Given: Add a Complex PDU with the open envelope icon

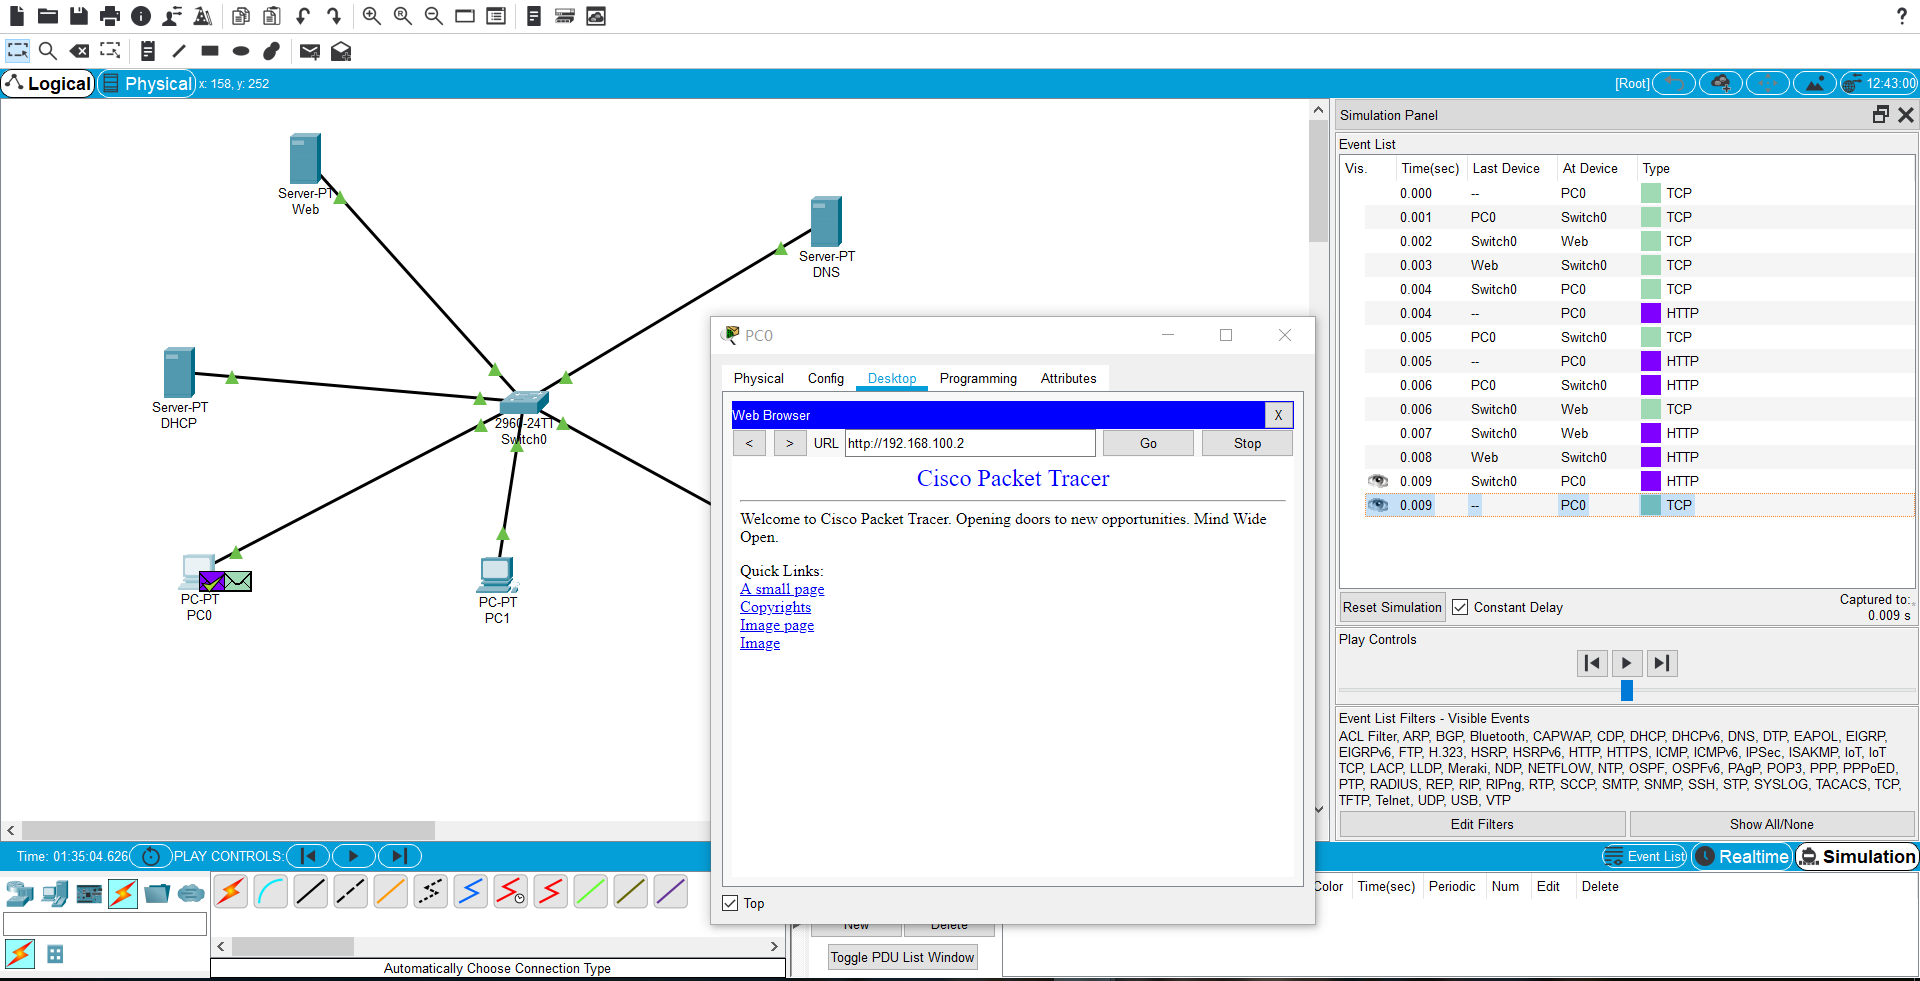Looking at the screenshot, I should (x=341, y=51).
